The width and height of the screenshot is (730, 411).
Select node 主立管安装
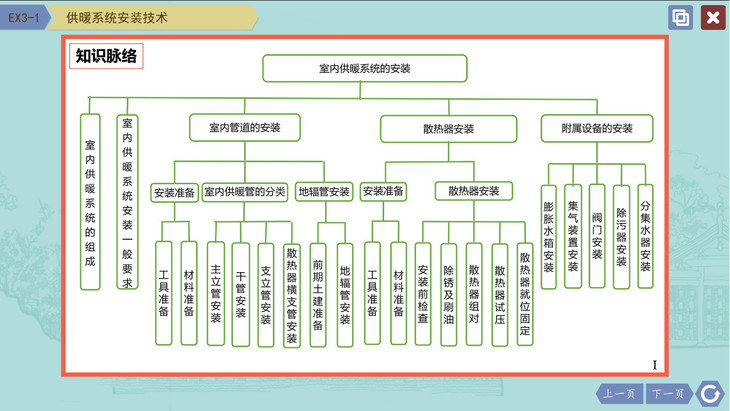pos(216,294)
